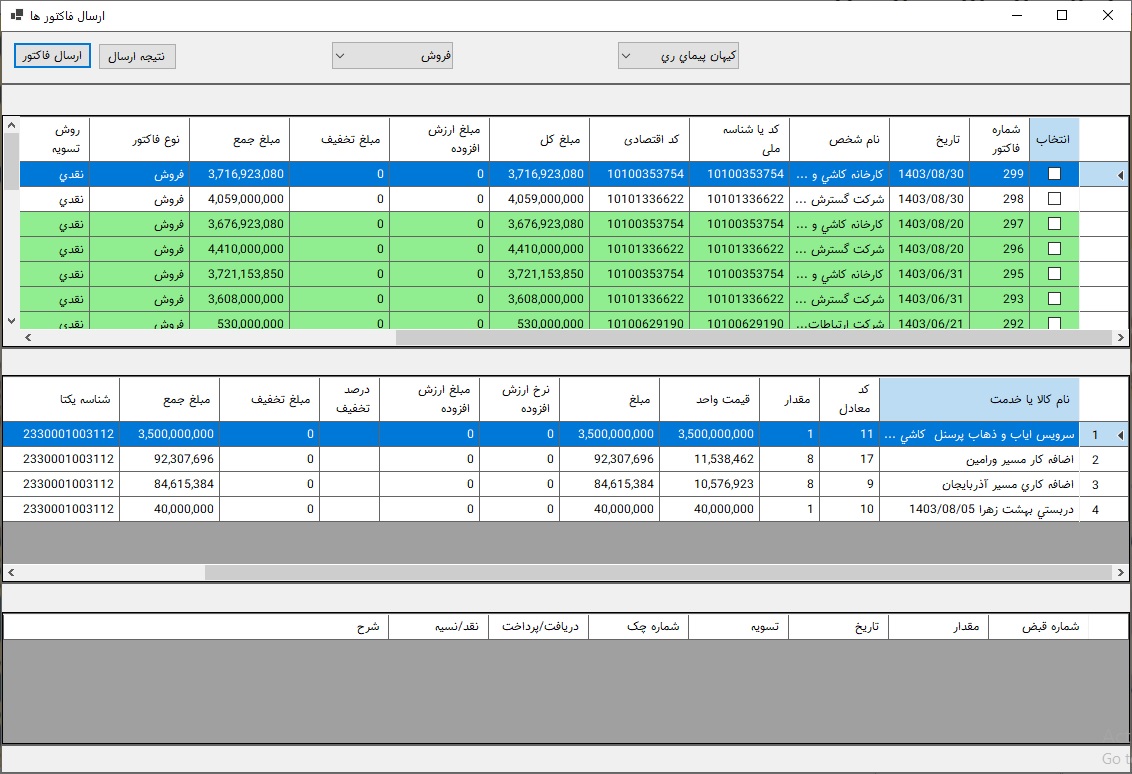Click right arrow of invoices horizontal scrollbar

[1121, 338]
